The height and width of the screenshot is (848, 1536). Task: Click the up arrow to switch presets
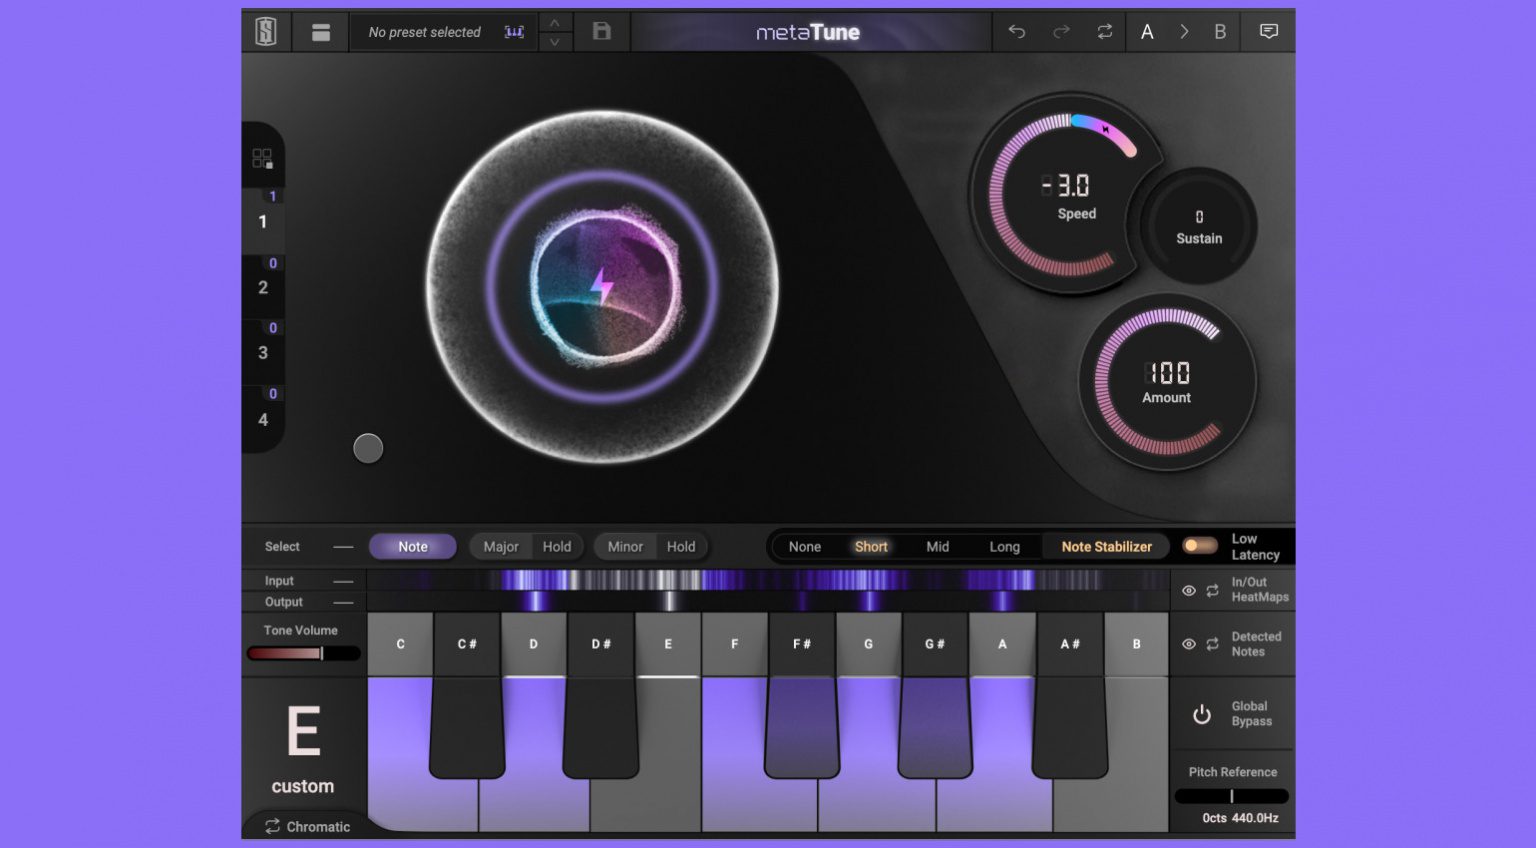click(554, 22)
